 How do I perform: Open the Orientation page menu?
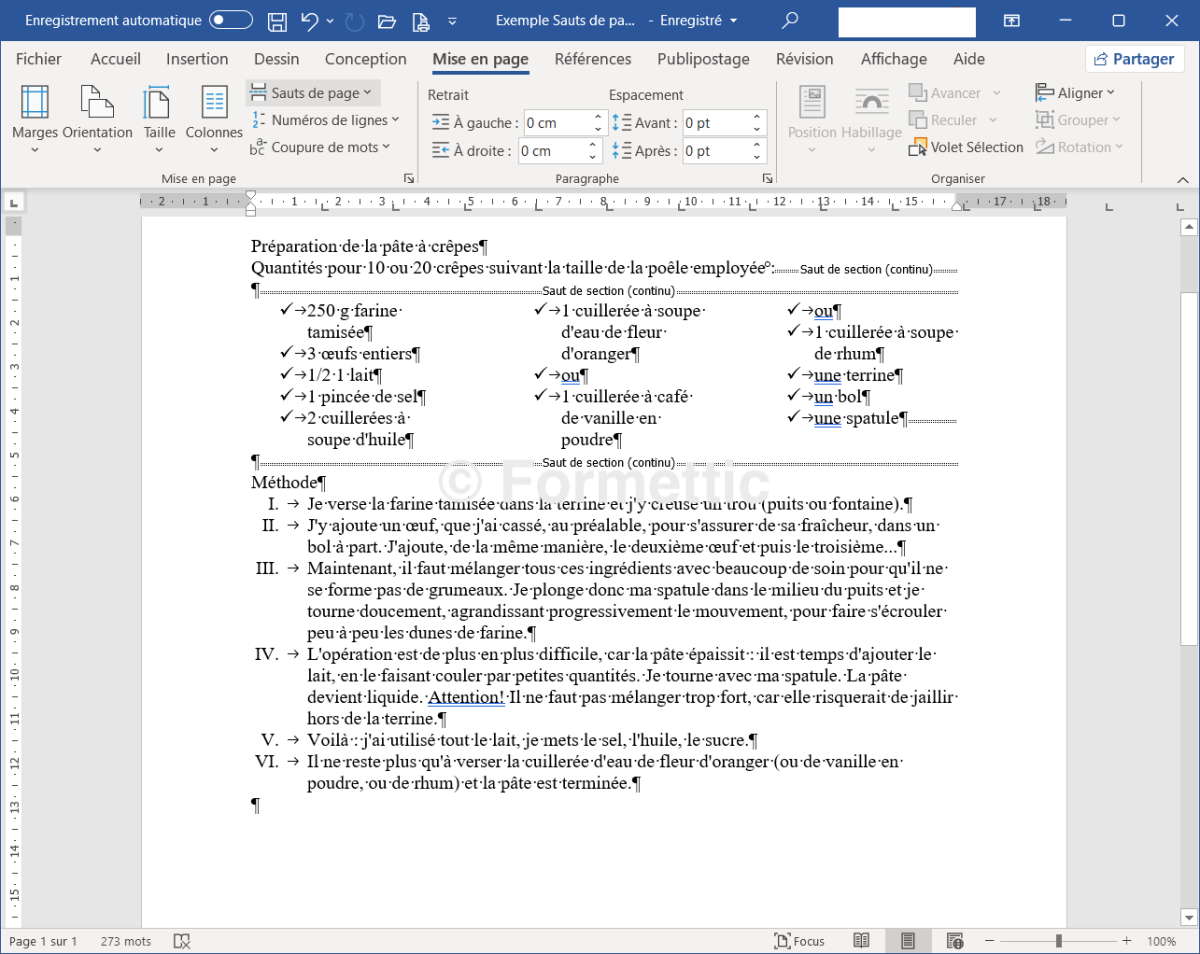[97, 118]
